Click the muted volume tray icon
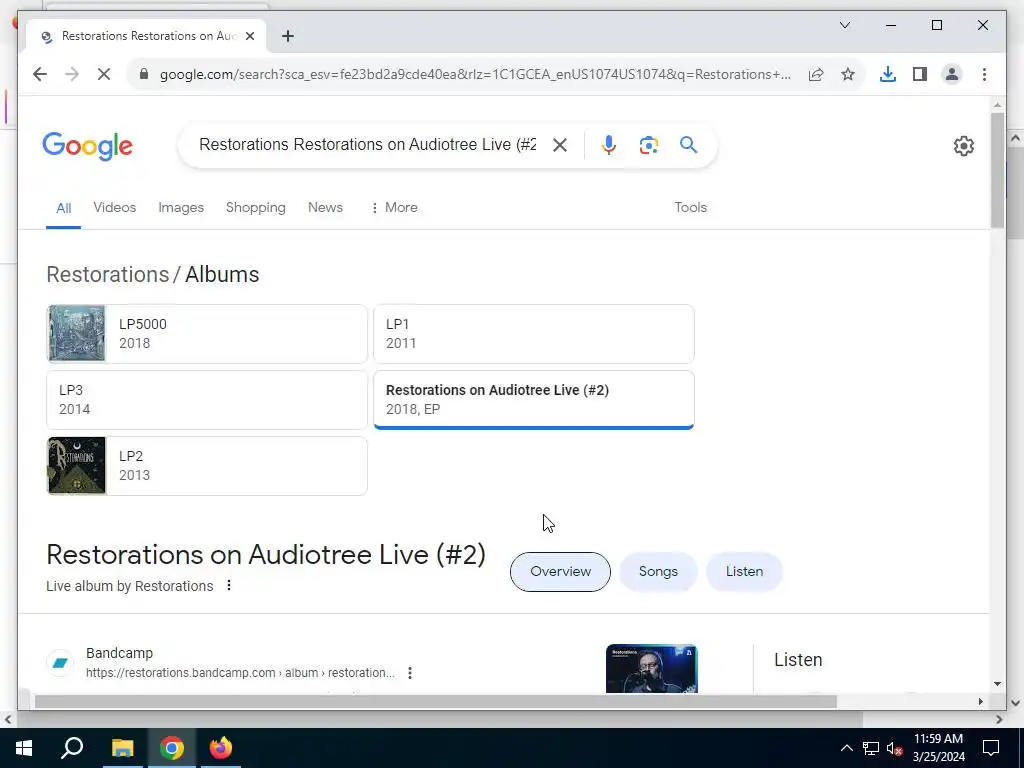The width and height of the screenshot is (1024, 768). pos(894,748)
